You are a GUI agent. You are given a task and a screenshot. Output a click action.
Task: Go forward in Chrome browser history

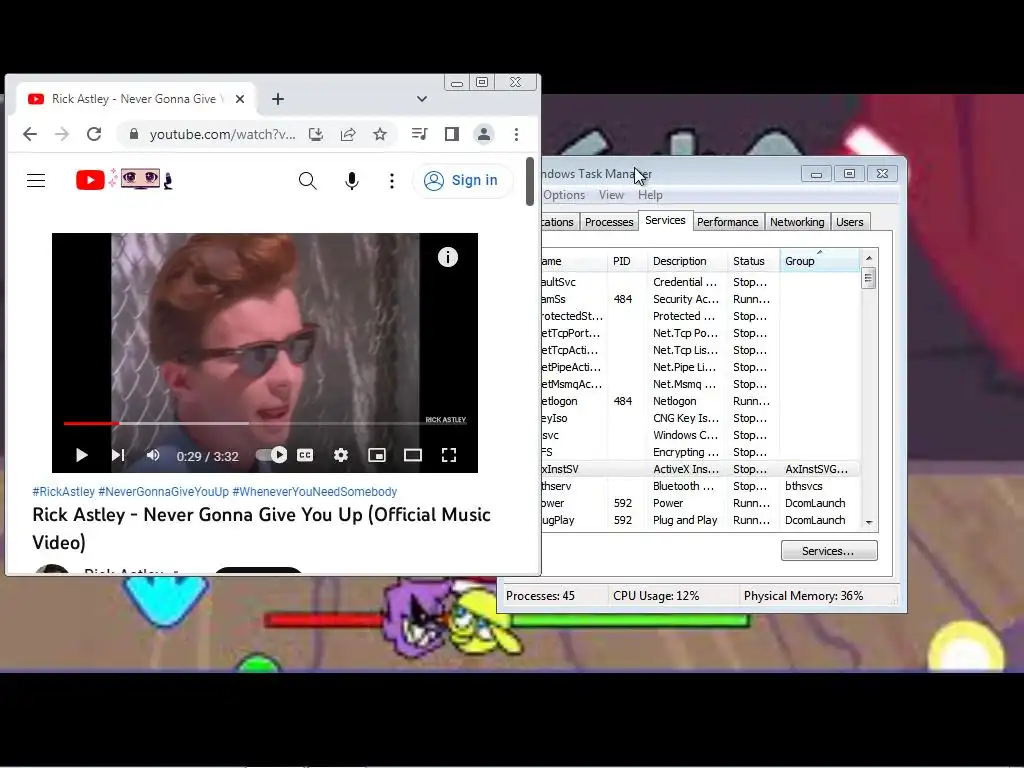[62, 135]
